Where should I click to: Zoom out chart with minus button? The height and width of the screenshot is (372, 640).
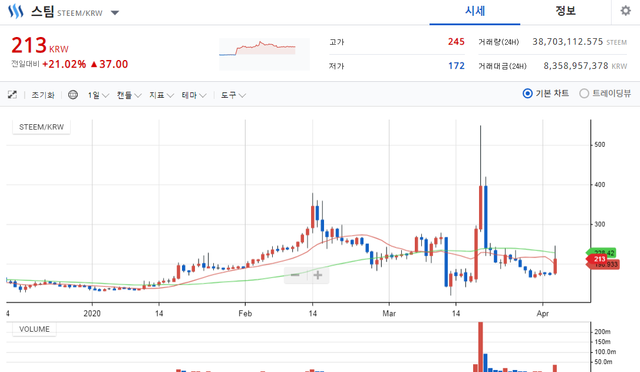tap(295, 275)
